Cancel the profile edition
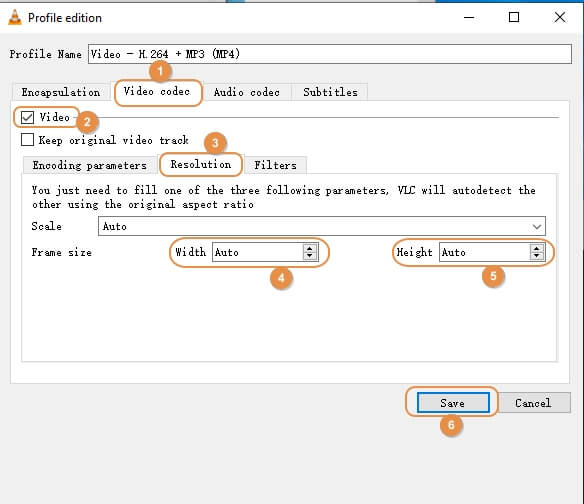Screen dimensions: 584x504 533,403
